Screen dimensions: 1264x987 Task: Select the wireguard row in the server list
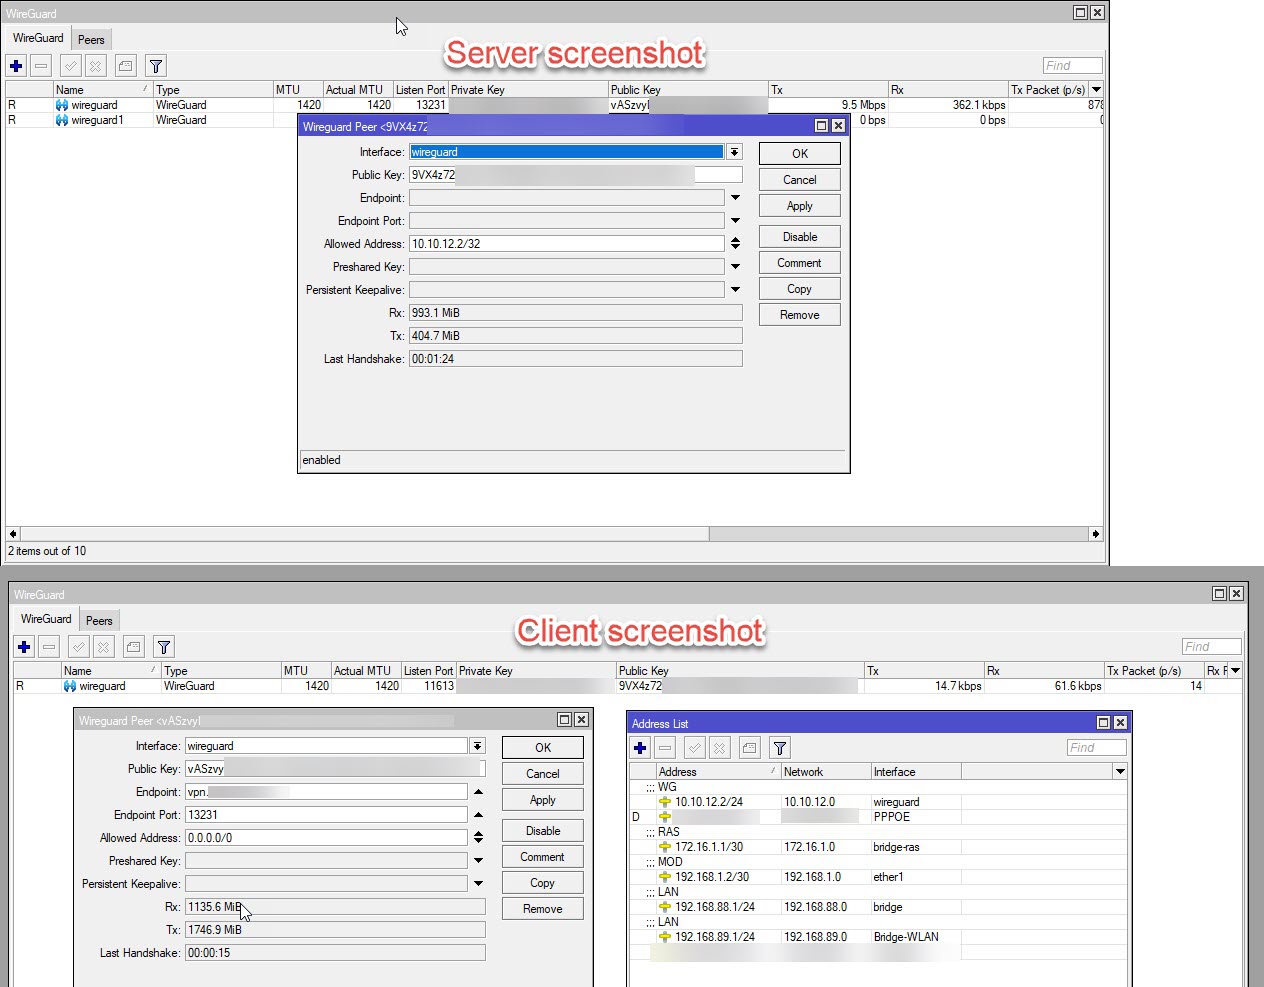point(555,105)
